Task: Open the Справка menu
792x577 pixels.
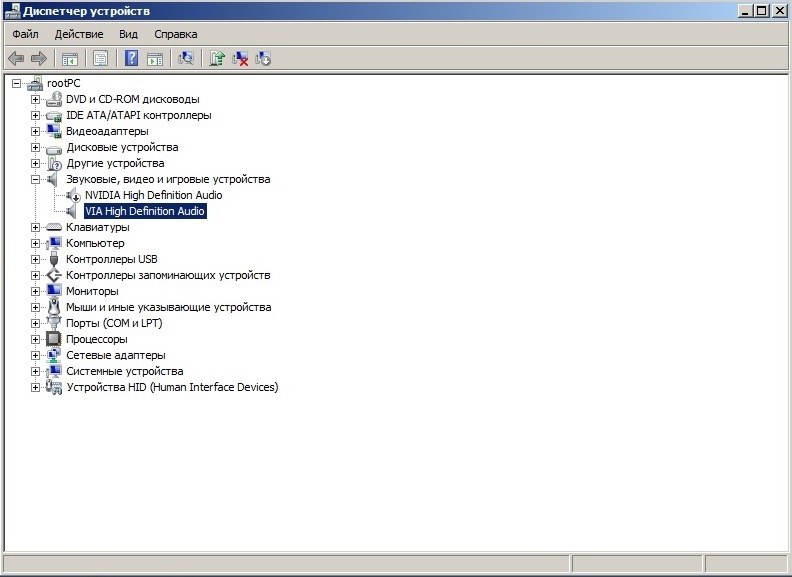Action: pos(176,34)
